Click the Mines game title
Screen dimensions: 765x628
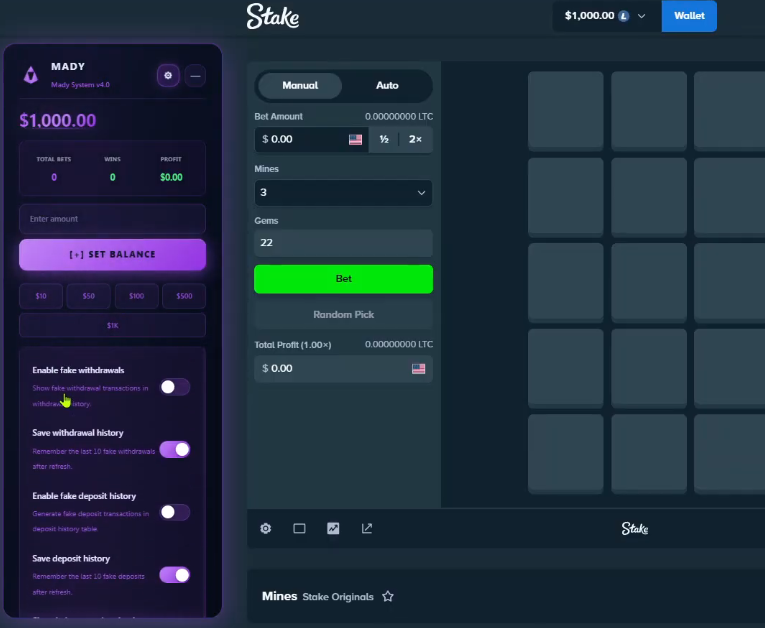280,596
